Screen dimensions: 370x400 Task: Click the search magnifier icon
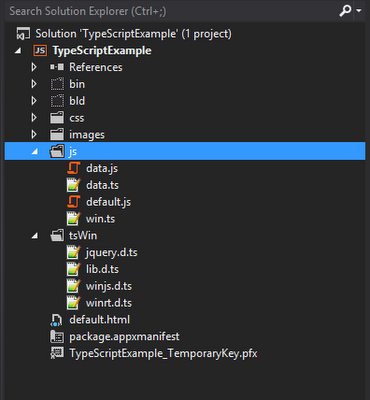click(x=345, y=11)
